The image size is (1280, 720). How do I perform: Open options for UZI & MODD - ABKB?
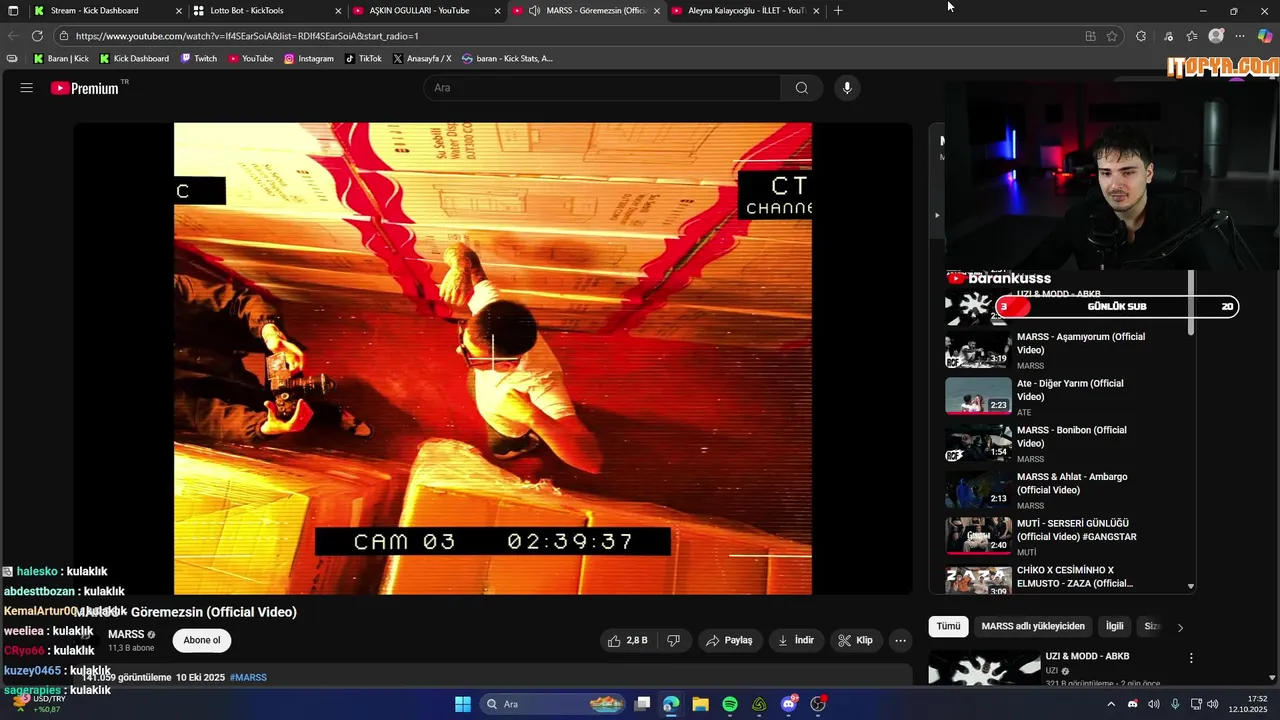[1191, 658]
